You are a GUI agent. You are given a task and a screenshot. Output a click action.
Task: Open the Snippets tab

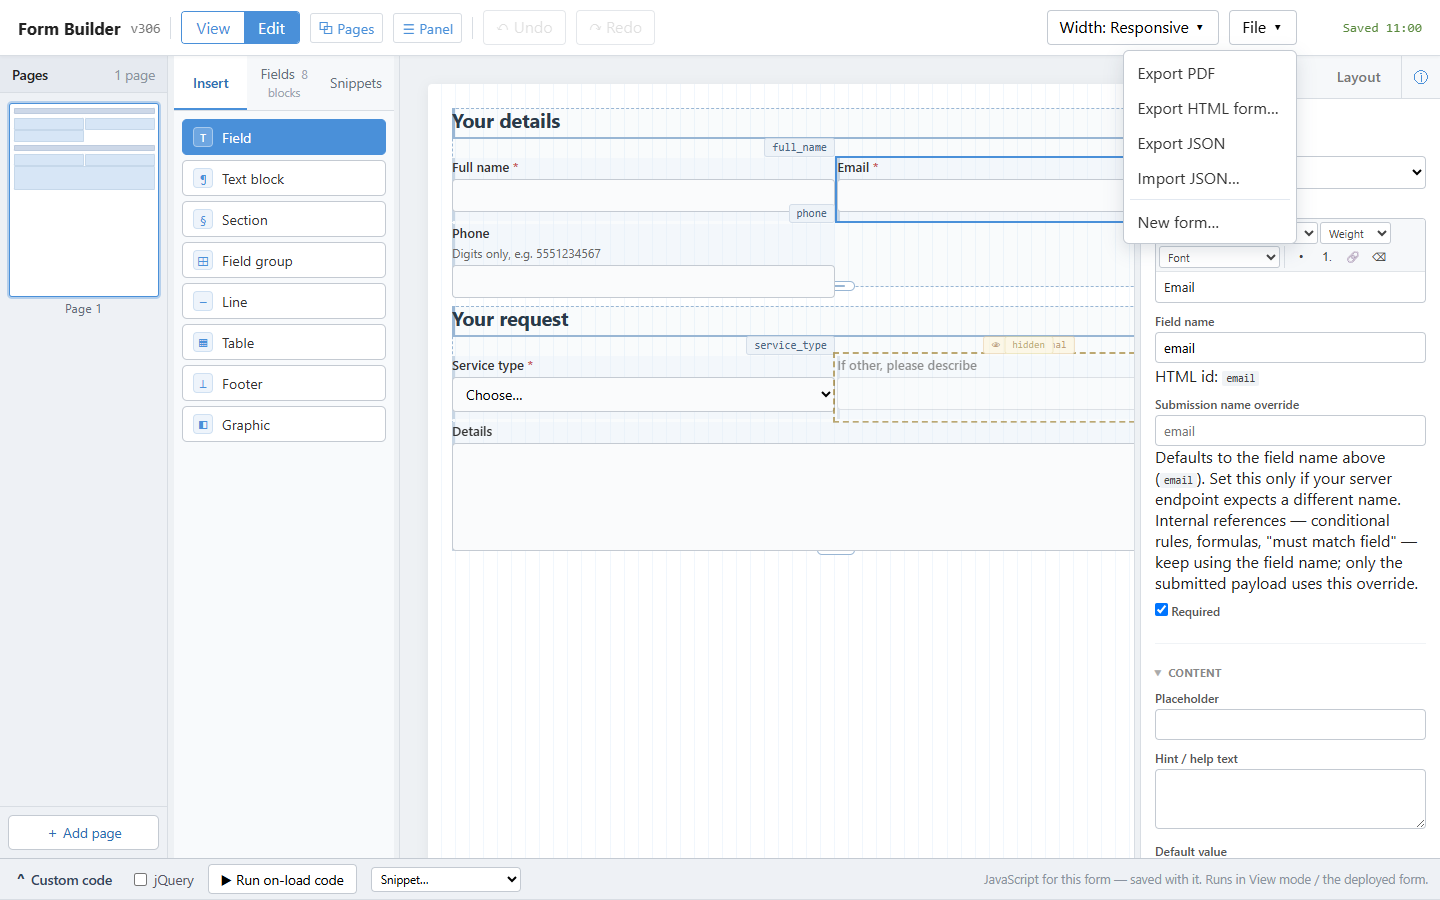point(356,83)
